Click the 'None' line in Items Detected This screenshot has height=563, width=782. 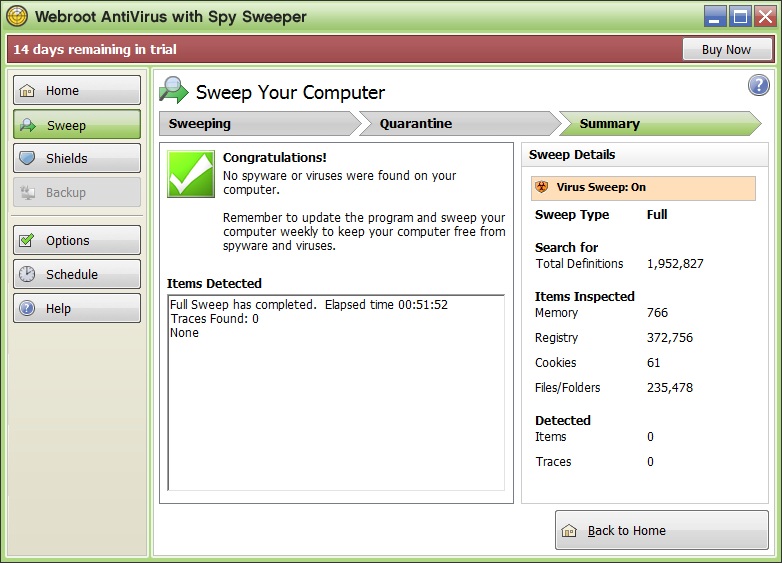(x=184, y=333)
